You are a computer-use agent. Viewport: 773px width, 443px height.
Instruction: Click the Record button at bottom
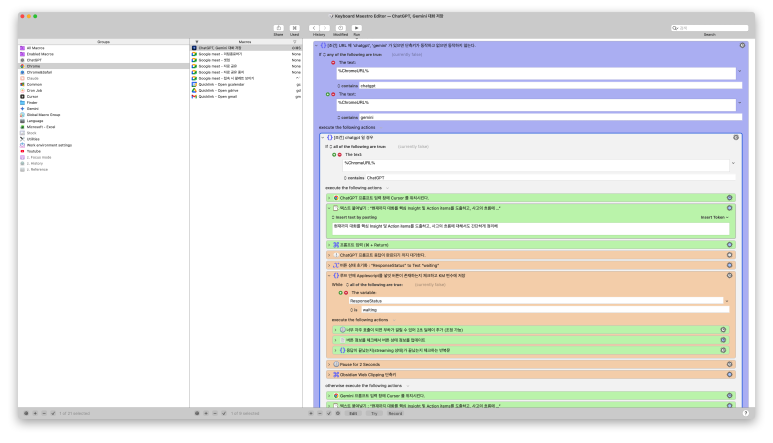pos(396,412)
